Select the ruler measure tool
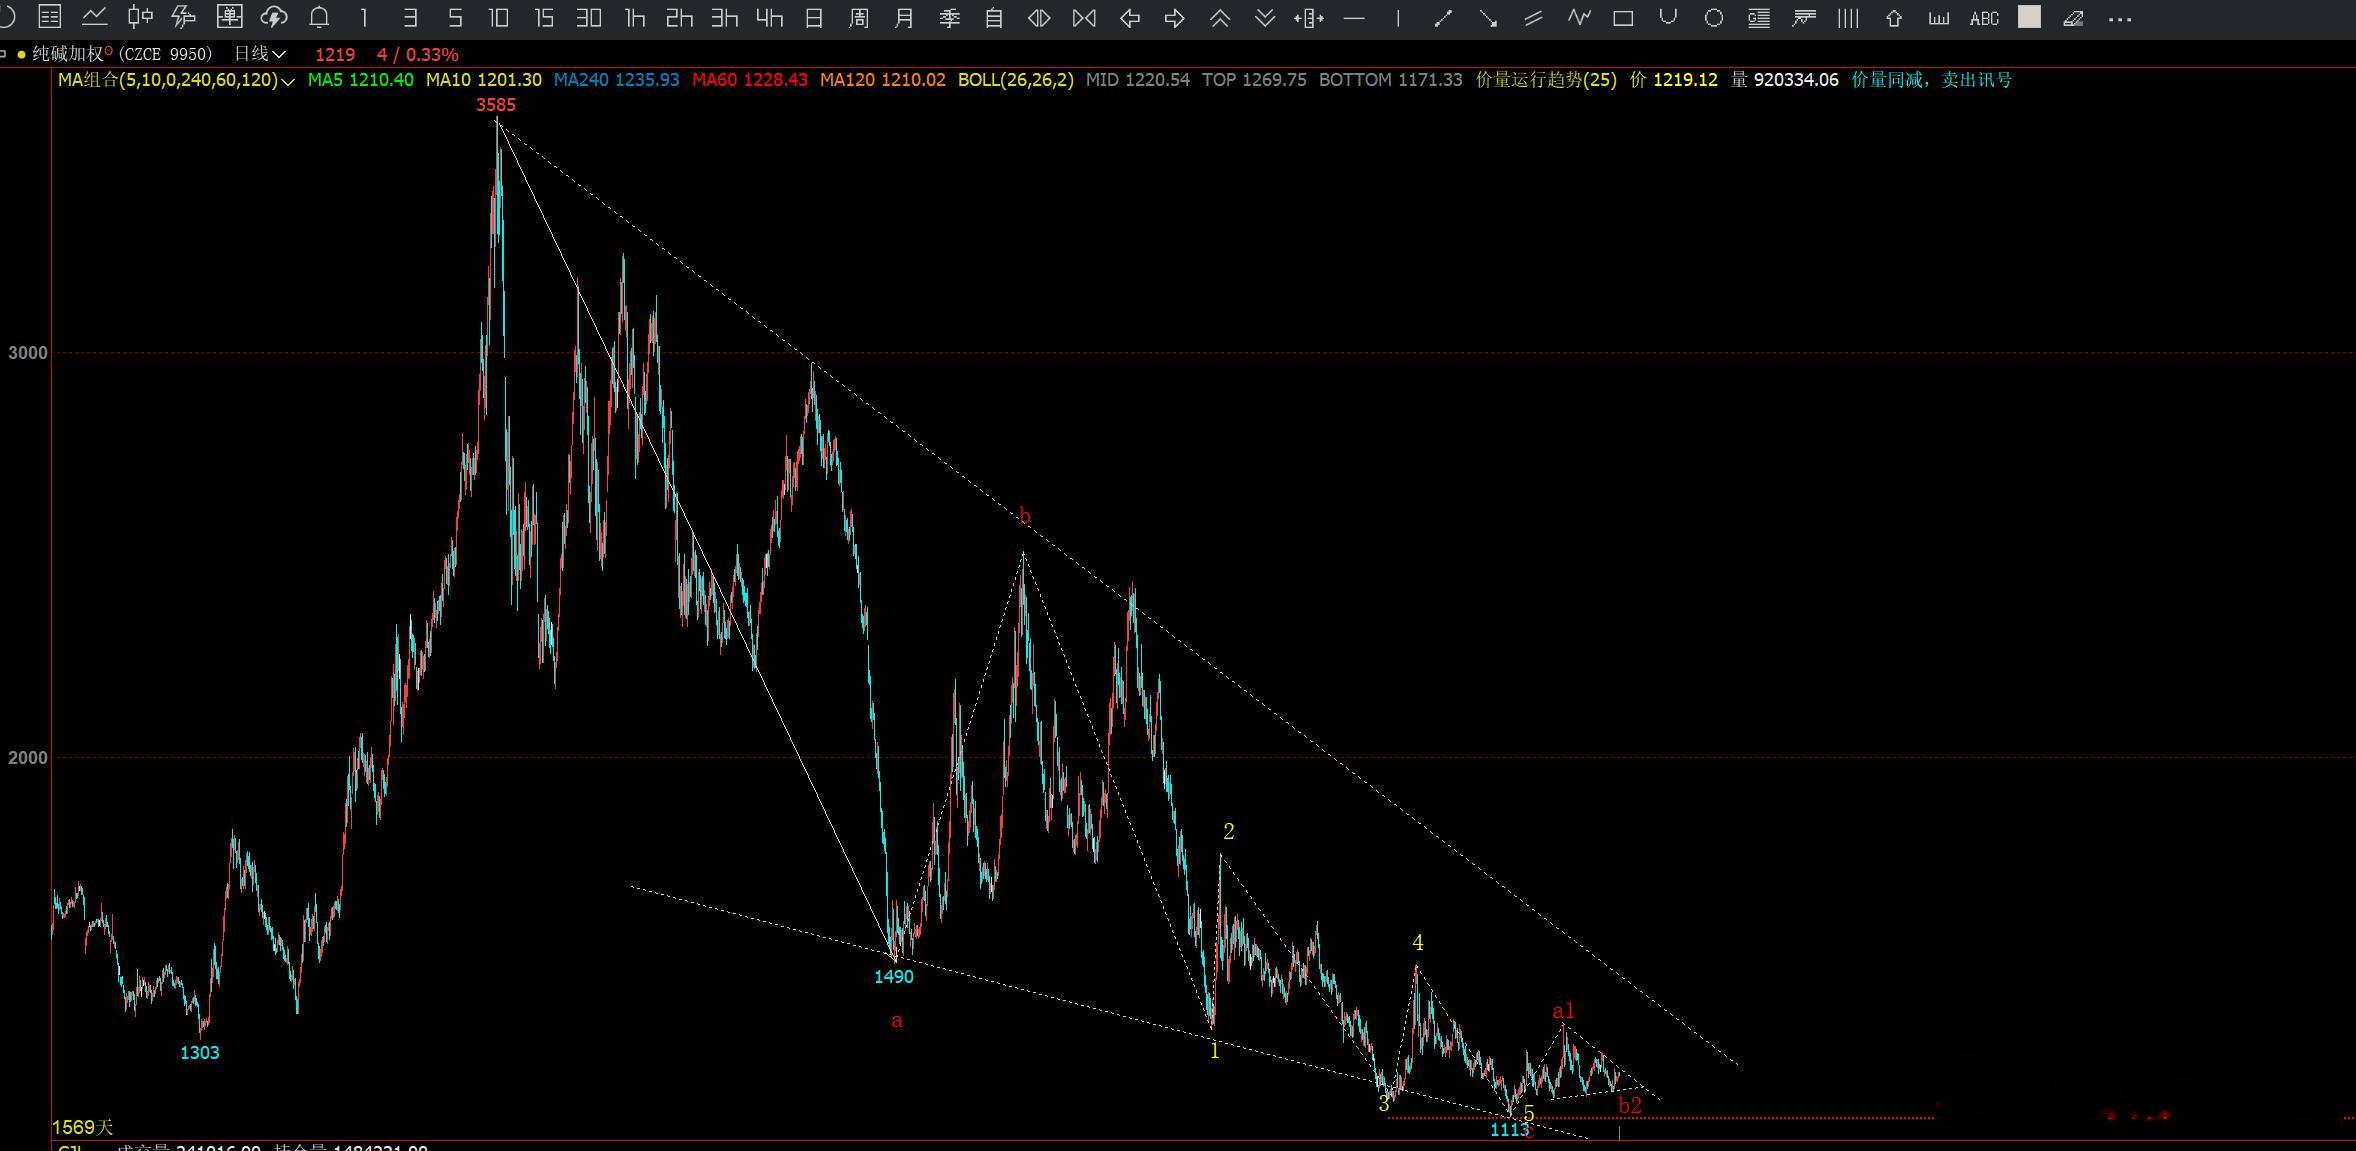 [1939, 18]
